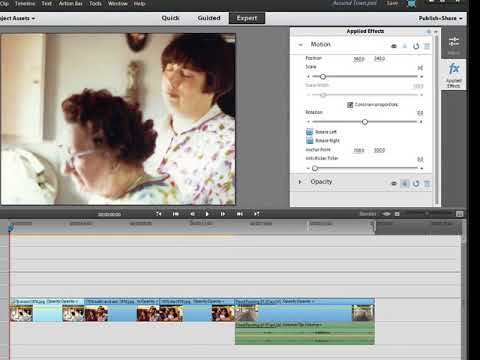Click the current timecode display

(109, 214)
